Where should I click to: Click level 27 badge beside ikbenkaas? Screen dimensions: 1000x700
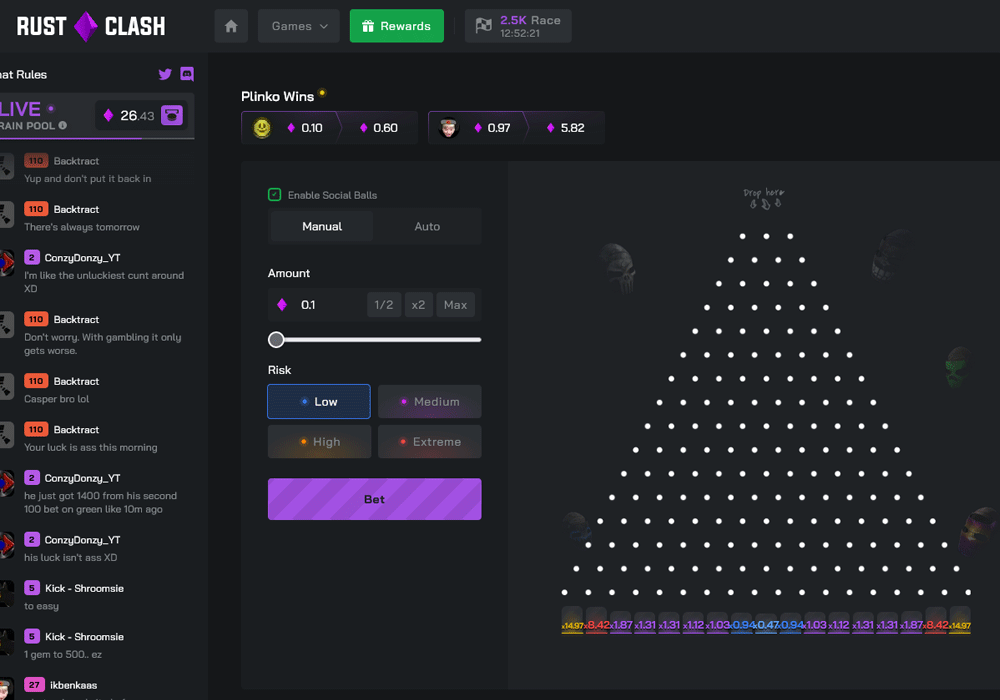click(x=34, y=685)
